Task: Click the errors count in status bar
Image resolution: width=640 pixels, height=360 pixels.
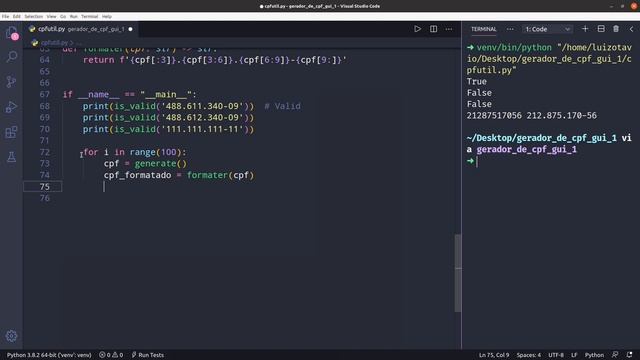Action: pos(105,355)
